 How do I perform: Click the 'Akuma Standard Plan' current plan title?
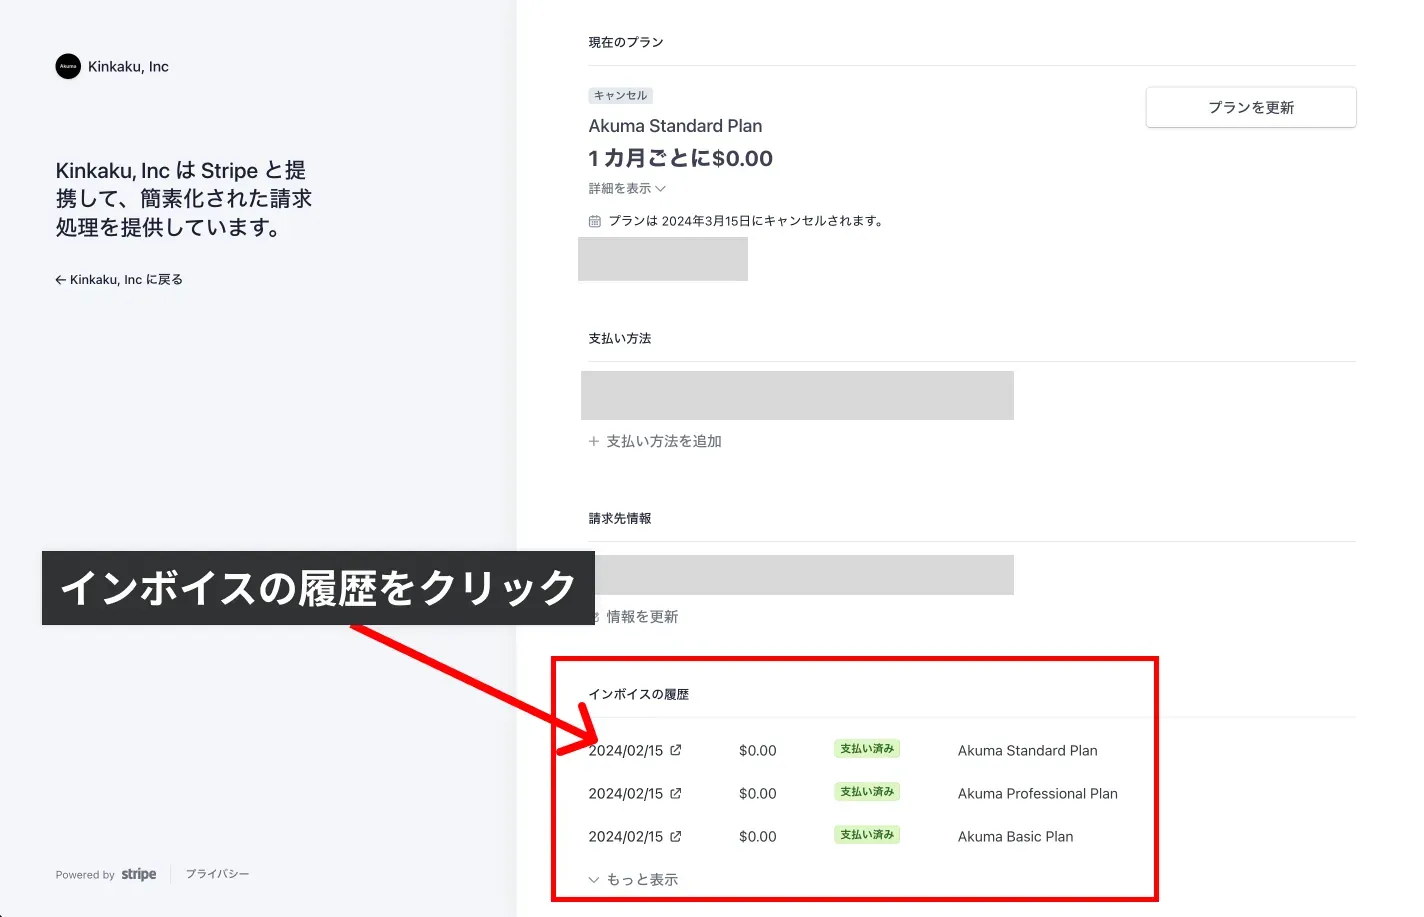pos(675,126)
